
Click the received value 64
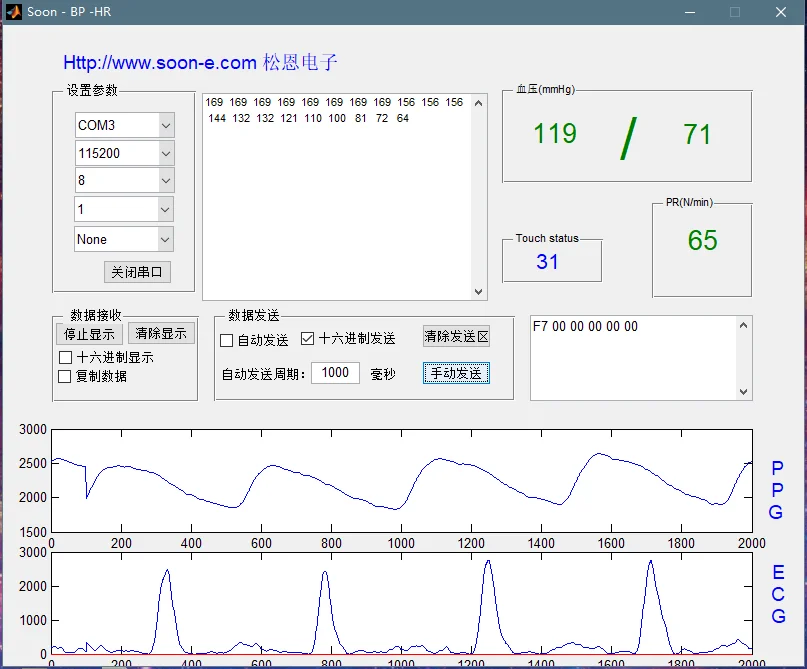(x=402, y=118)
